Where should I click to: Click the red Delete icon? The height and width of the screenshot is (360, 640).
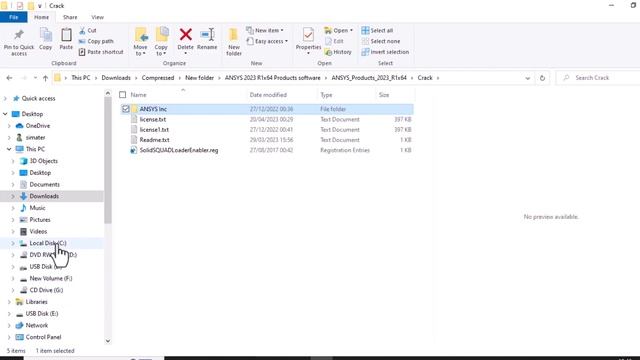tap(186, 35)
